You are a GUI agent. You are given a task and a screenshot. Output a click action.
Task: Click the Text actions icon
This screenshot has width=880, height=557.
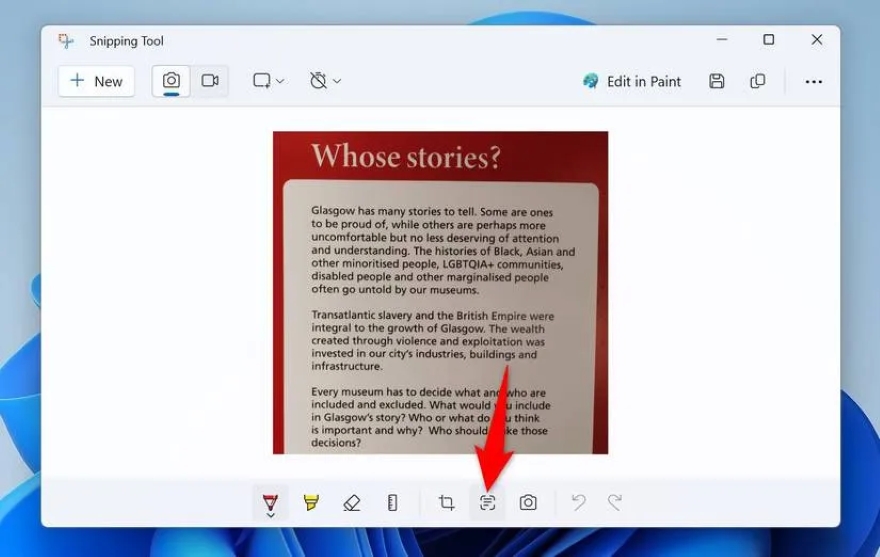click(487, 503)
